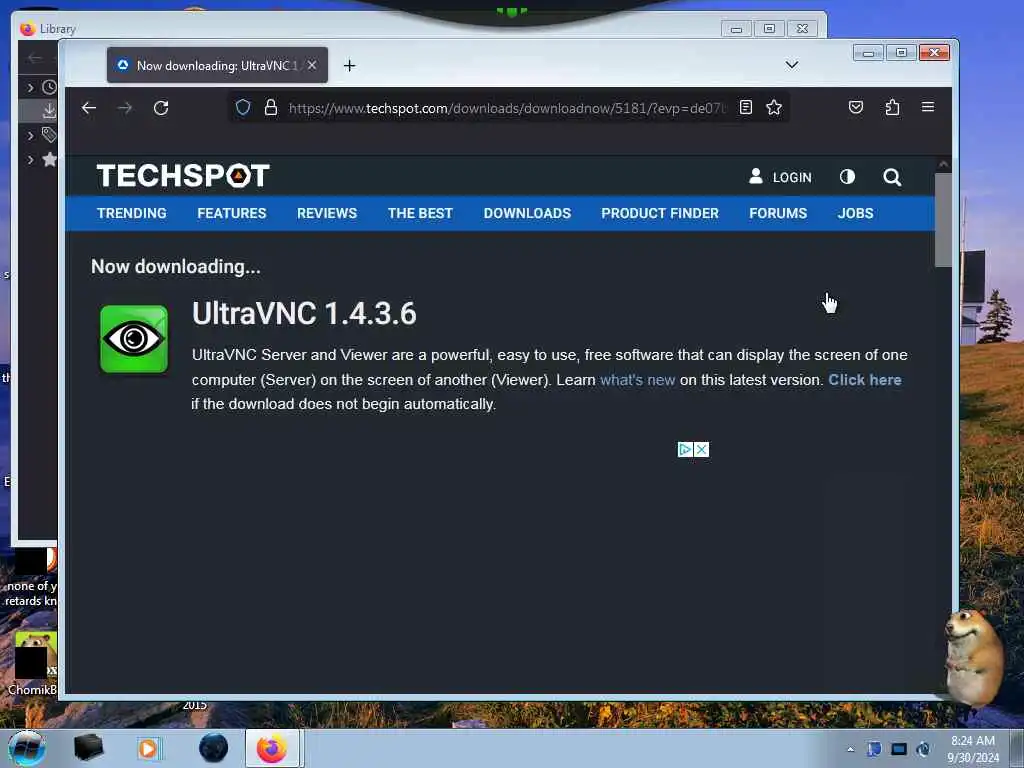Click the page vertical scrollbar thumb
The height and width of the screenshot is (768, 1024).
pos(943,220)
